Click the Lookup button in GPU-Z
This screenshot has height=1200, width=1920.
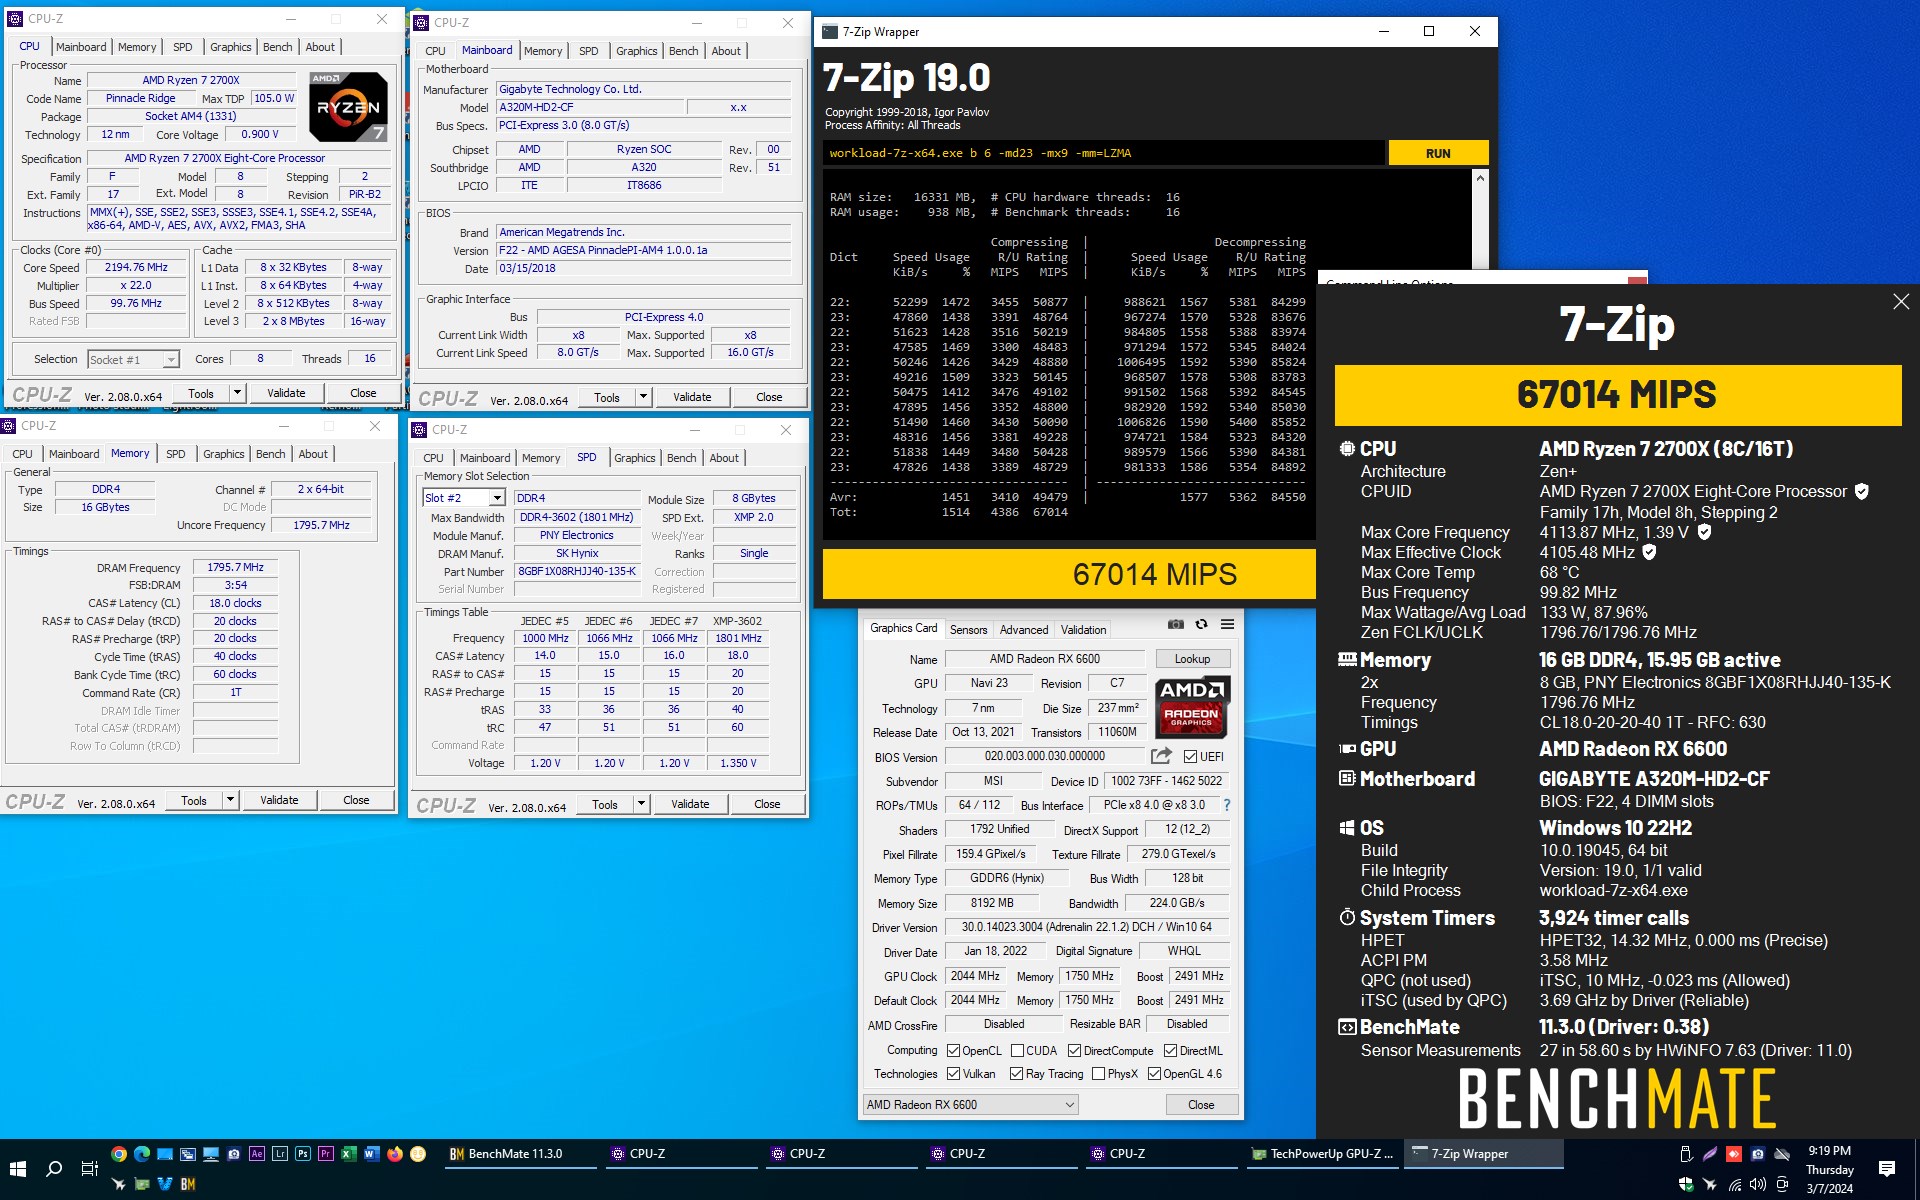pyautogui.click(x=1192, y=659)
